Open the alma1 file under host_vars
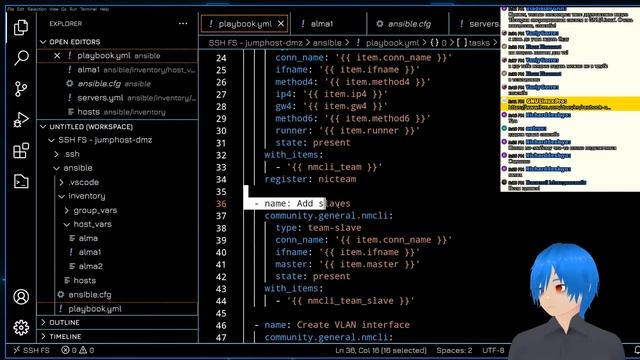The width and height of the screenshot is (640, 360). [117, 252]
